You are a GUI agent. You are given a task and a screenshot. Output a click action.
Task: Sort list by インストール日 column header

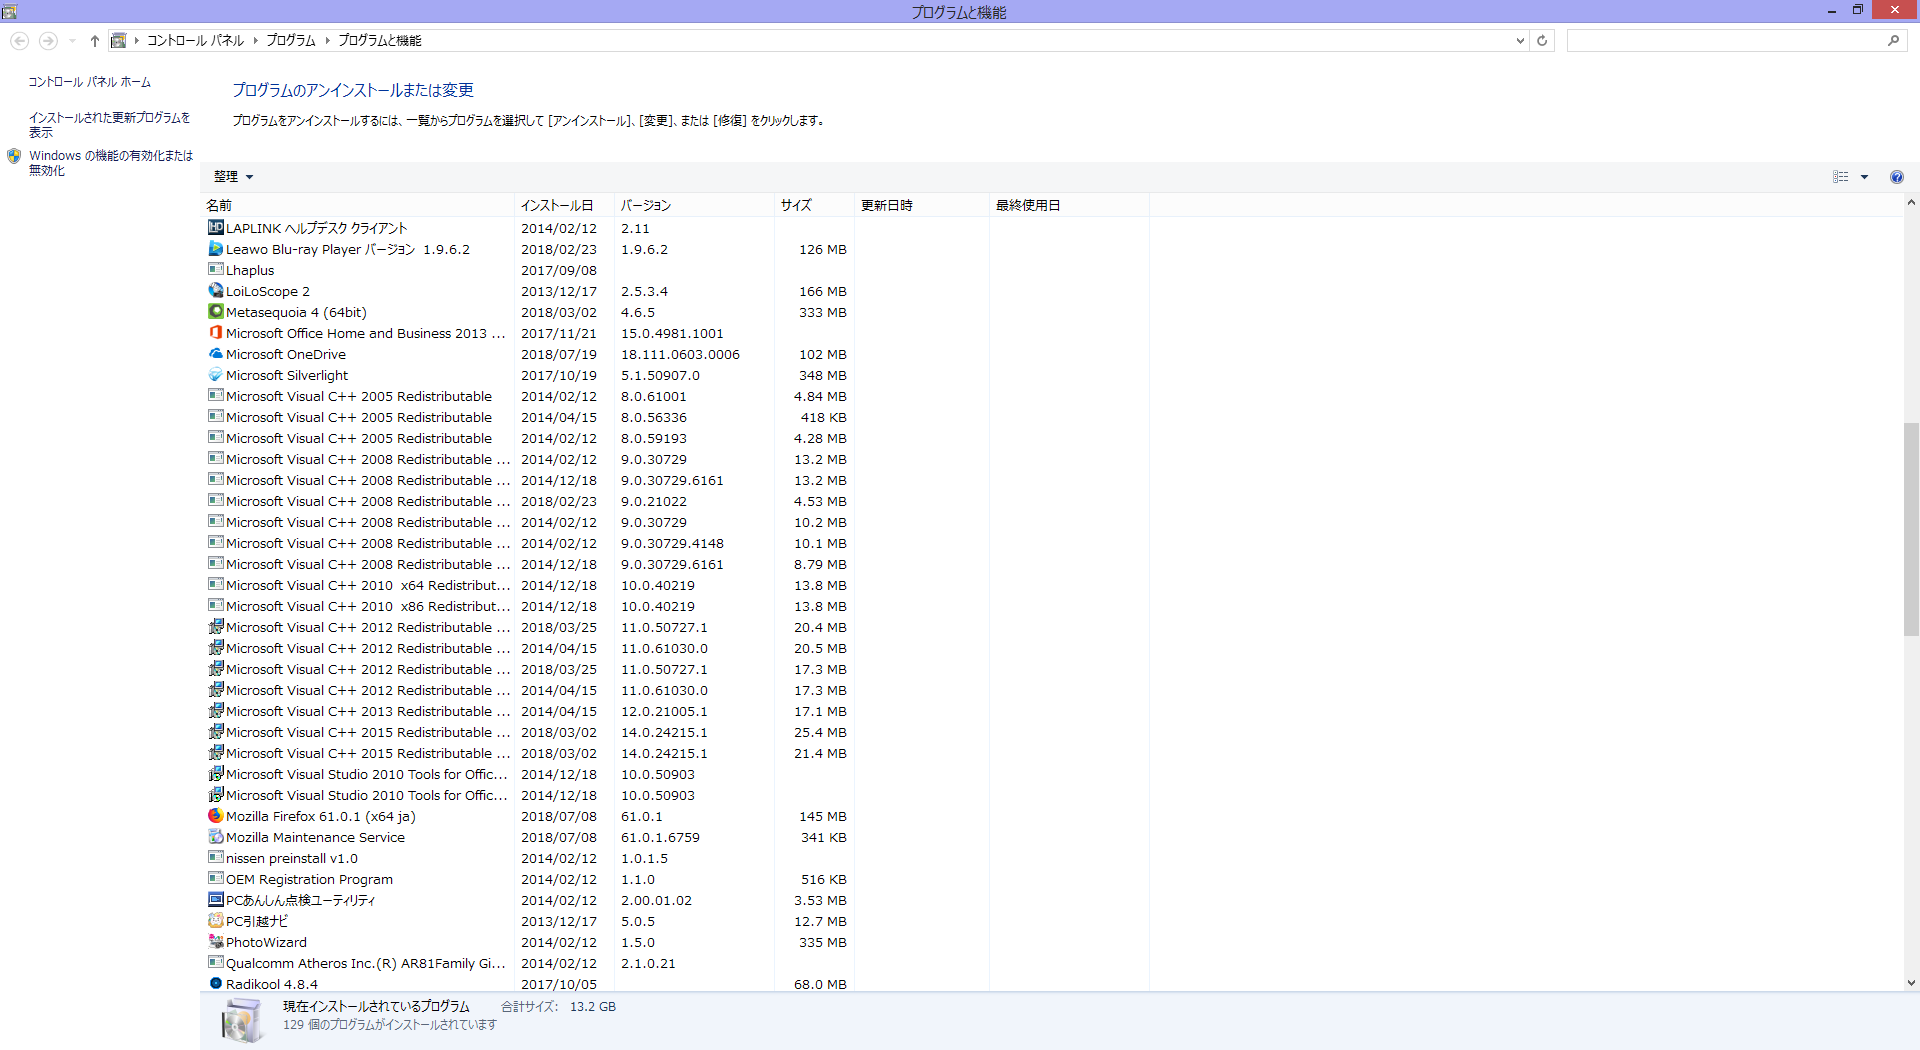click(557, 205)
